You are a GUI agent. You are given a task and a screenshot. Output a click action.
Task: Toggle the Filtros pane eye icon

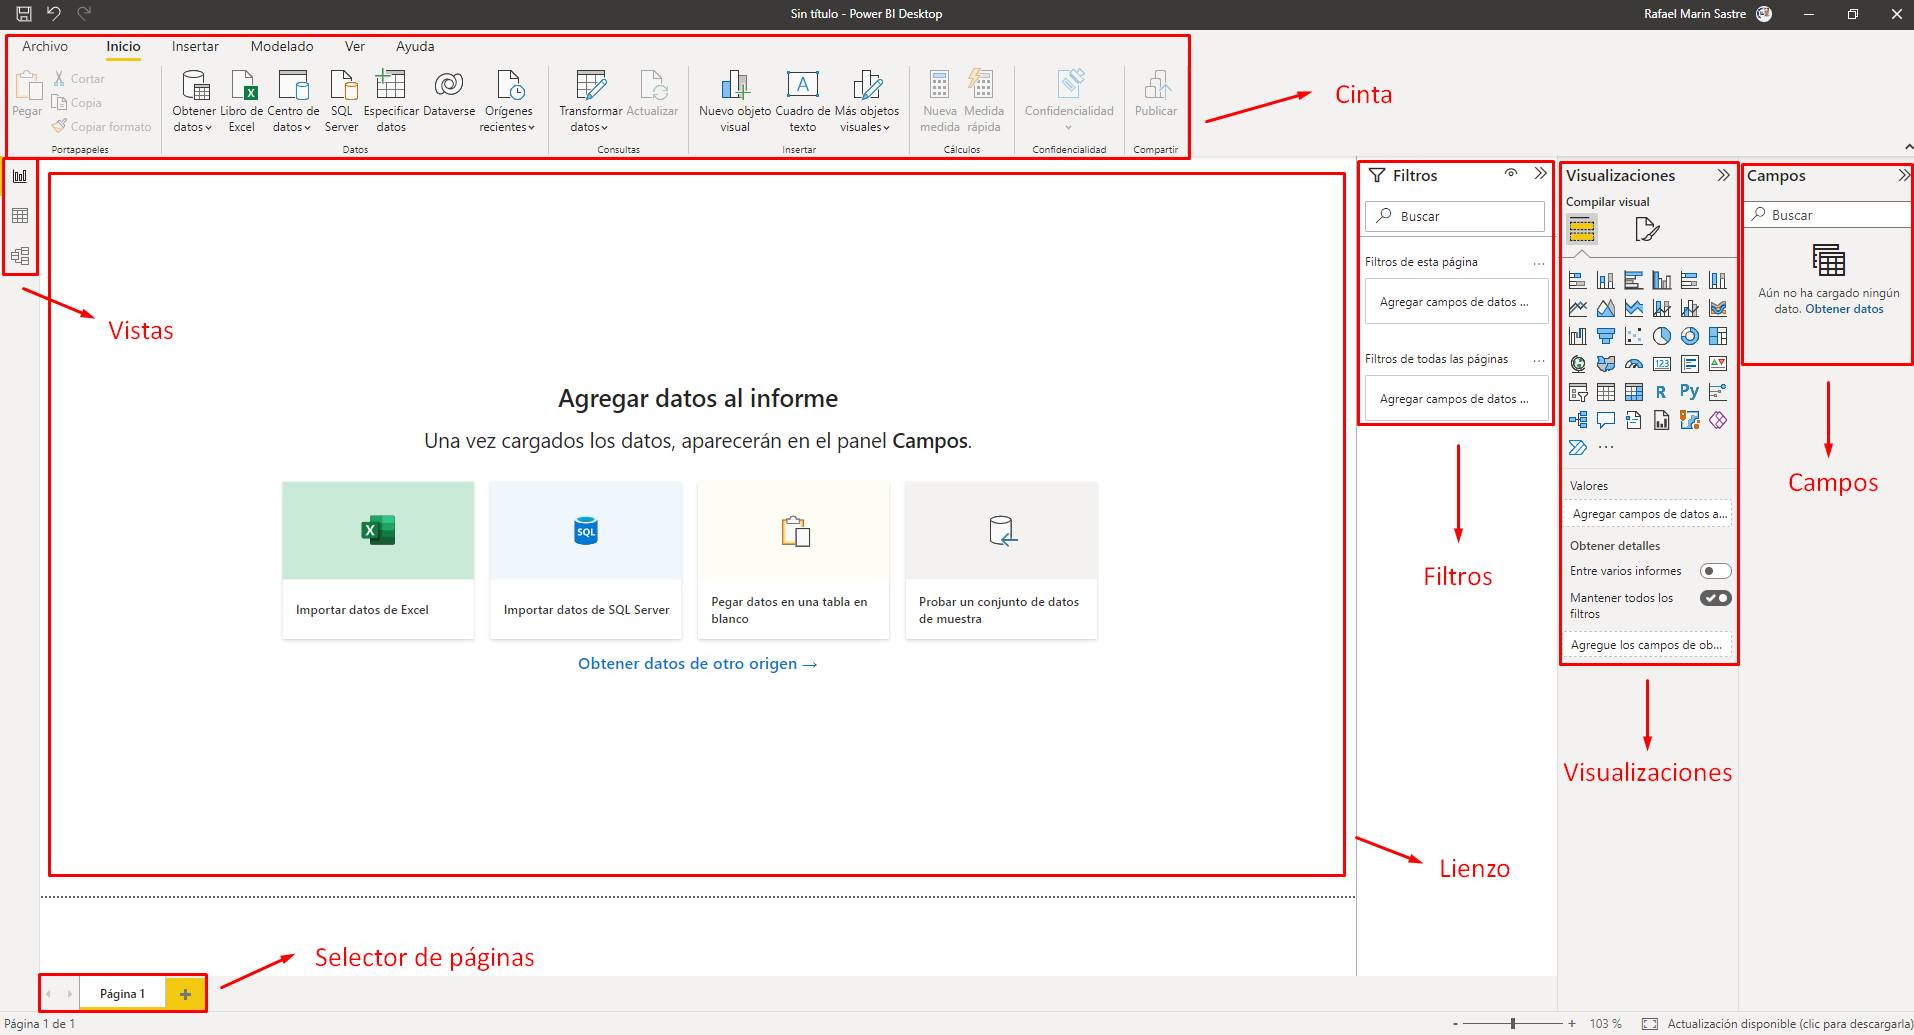pos(1511,174)
